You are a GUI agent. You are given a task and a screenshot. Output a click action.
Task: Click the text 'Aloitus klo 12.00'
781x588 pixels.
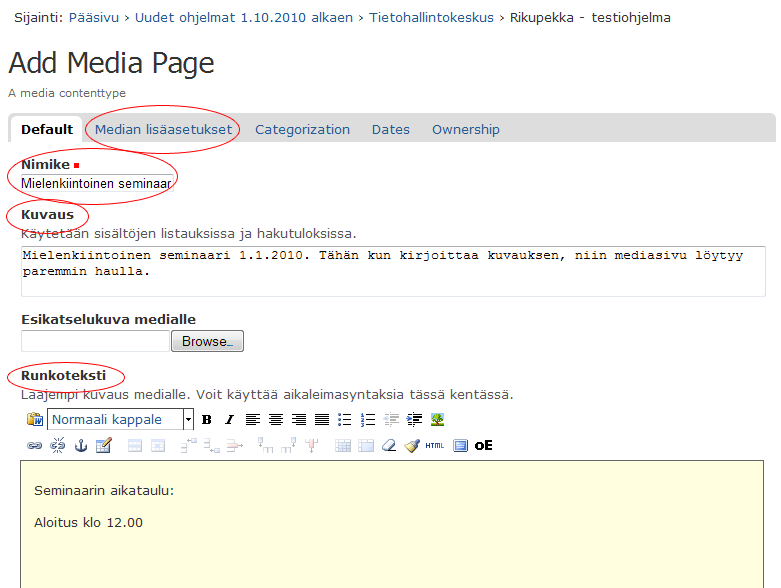pyautogui.click(x=88, y=522)
